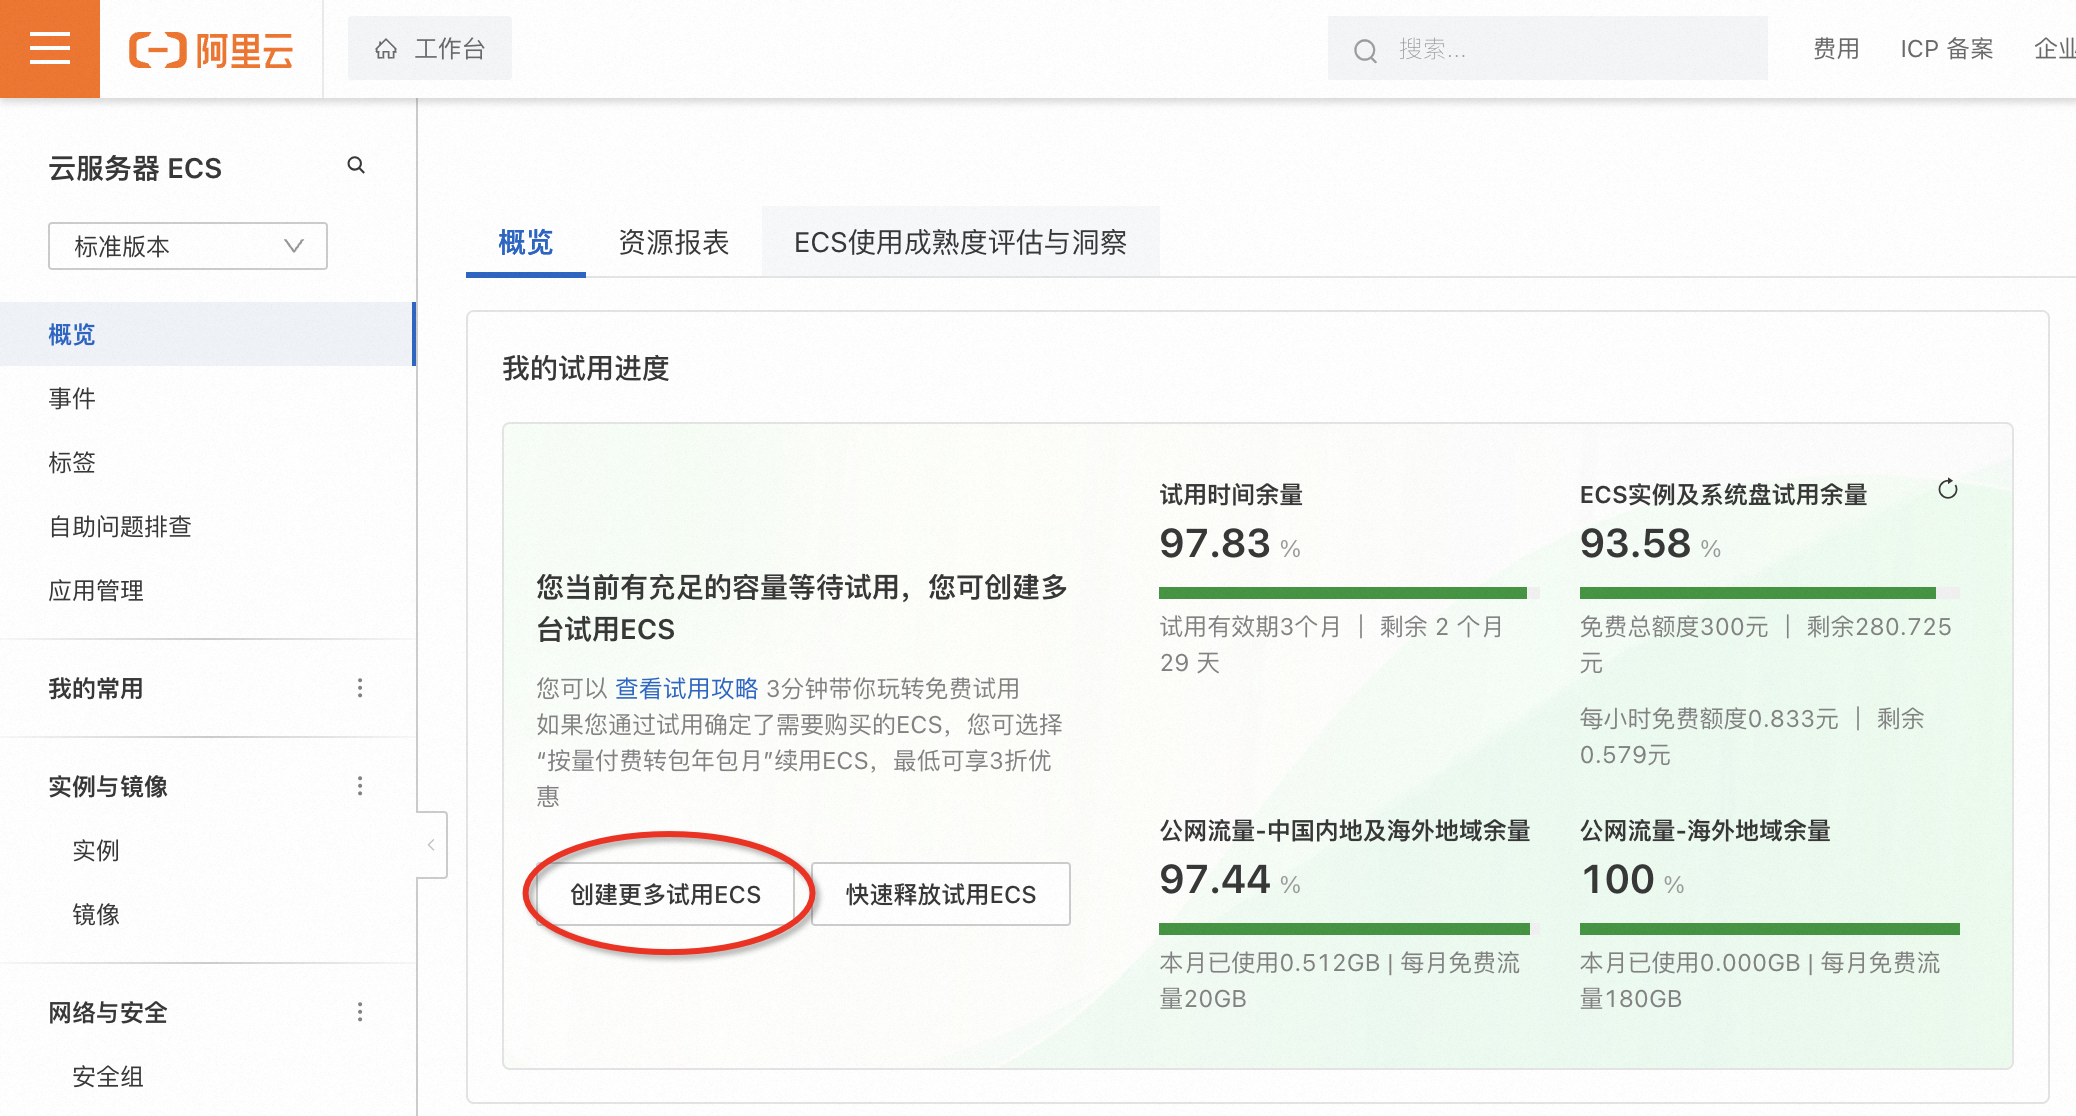2076x1116 pixels.
Task: Collapse the sidebar with the arrow handle
Action: click(x=431, y=845)
